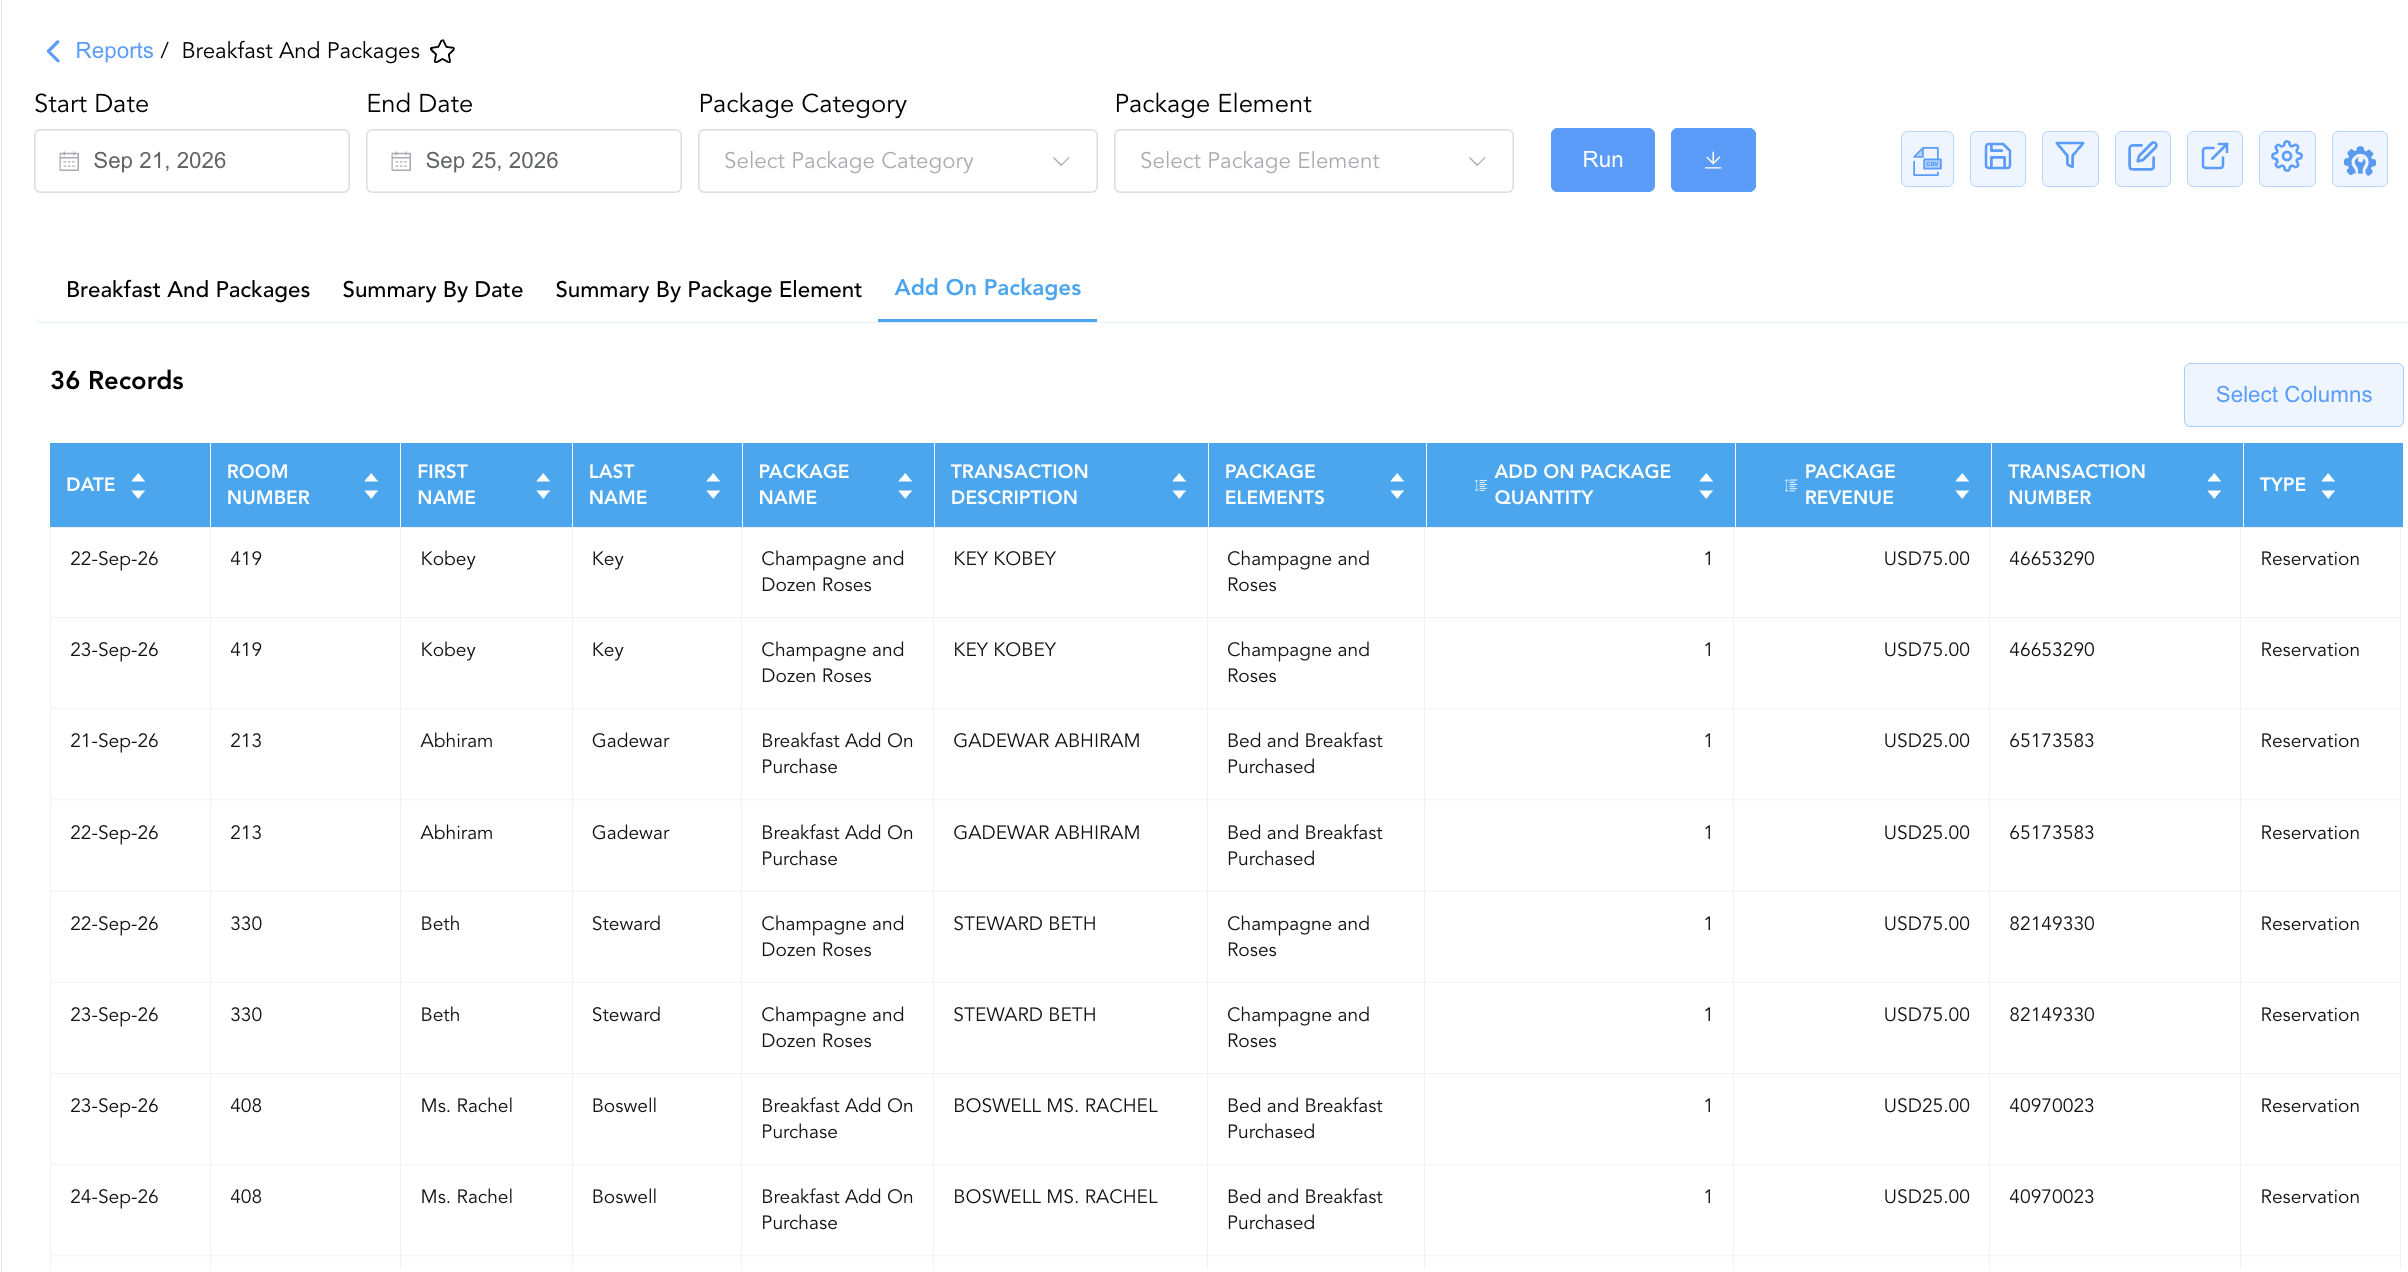Expand the Select Package Category dropdown
The image size is (2408, 1272).
(x=898, y=161)
